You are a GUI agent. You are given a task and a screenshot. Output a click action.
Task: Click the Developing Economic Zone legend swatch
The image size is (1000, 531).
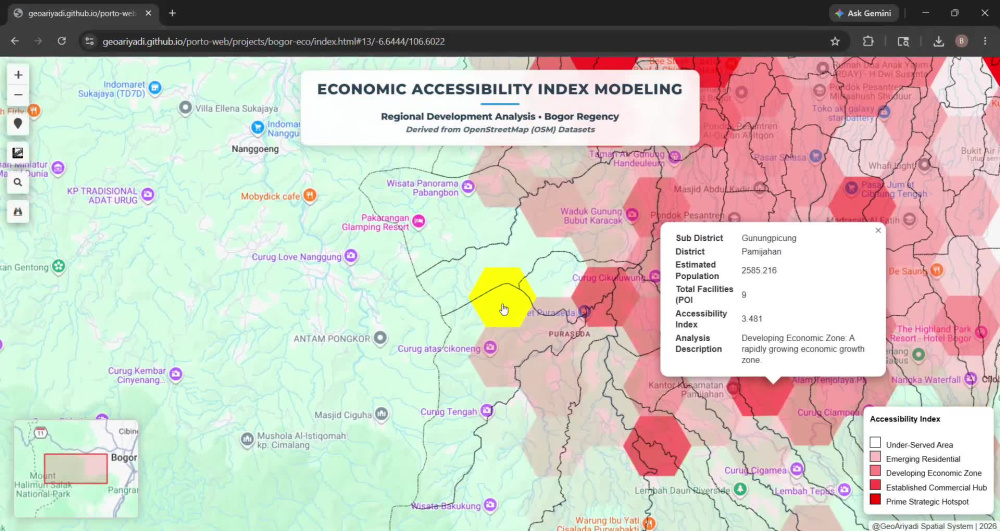(x=875, y=471)
